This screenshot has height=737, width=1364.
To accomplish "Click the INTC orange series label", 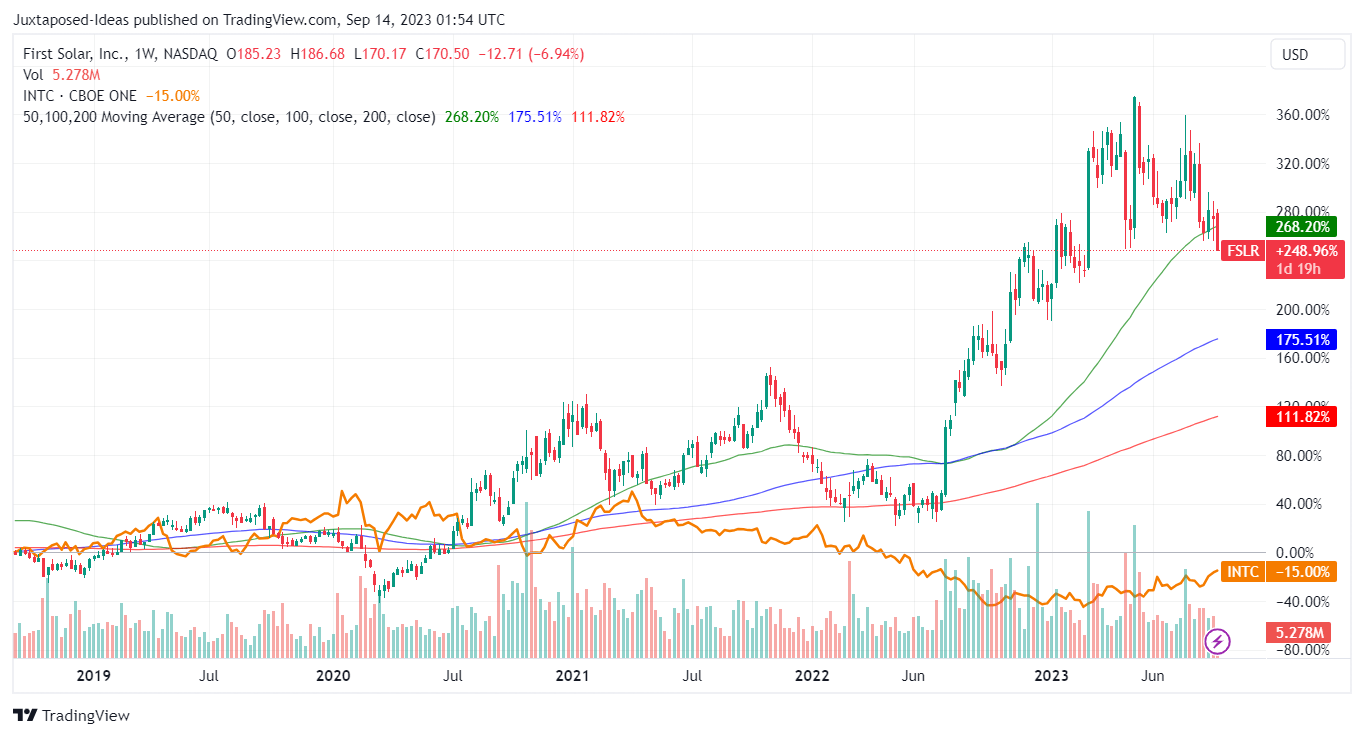I will pos(1243,572).
